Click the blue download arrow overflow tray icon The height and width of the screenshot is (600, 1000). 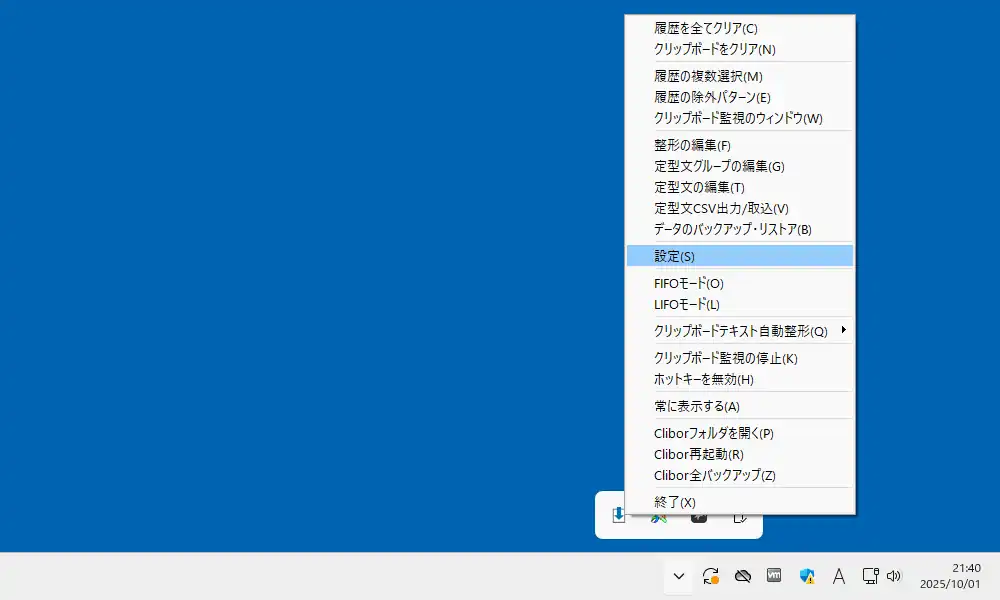(619, 515)
